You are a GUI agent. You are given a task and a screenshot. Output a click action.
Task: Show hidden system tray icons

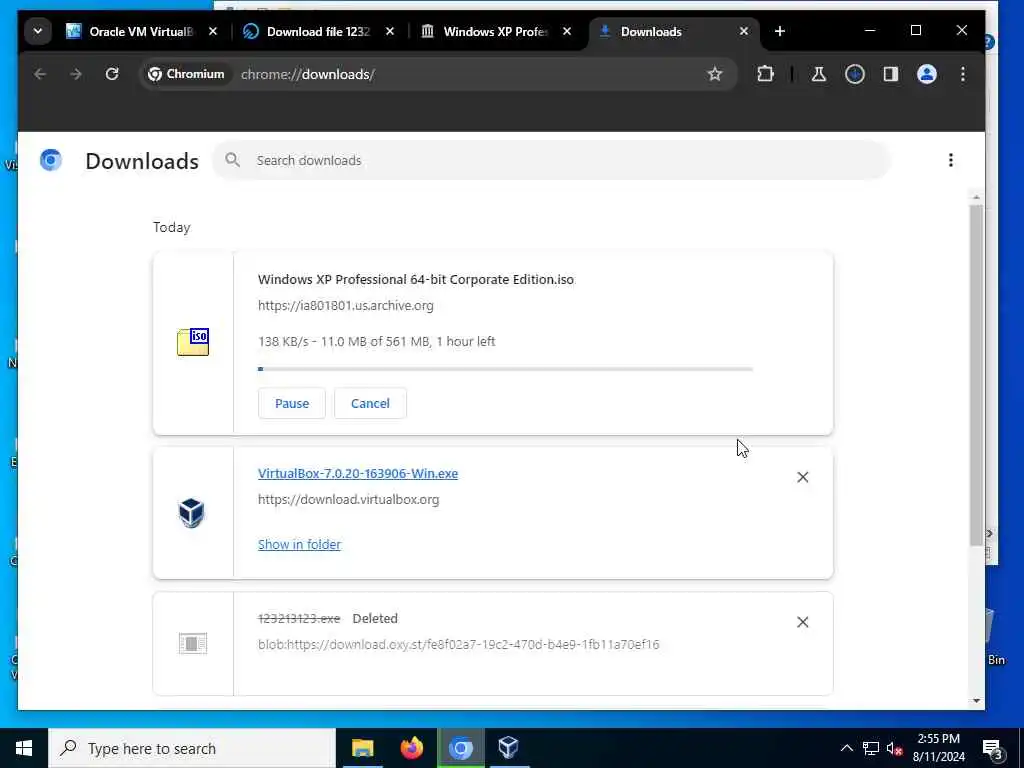click(x=846, y=748)
